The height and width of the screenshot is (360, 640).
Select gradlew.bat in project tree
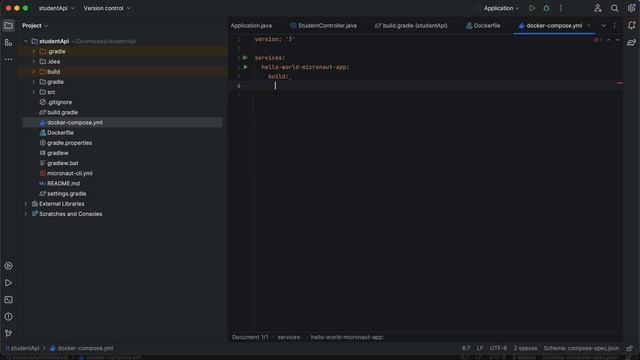point(62,163)
